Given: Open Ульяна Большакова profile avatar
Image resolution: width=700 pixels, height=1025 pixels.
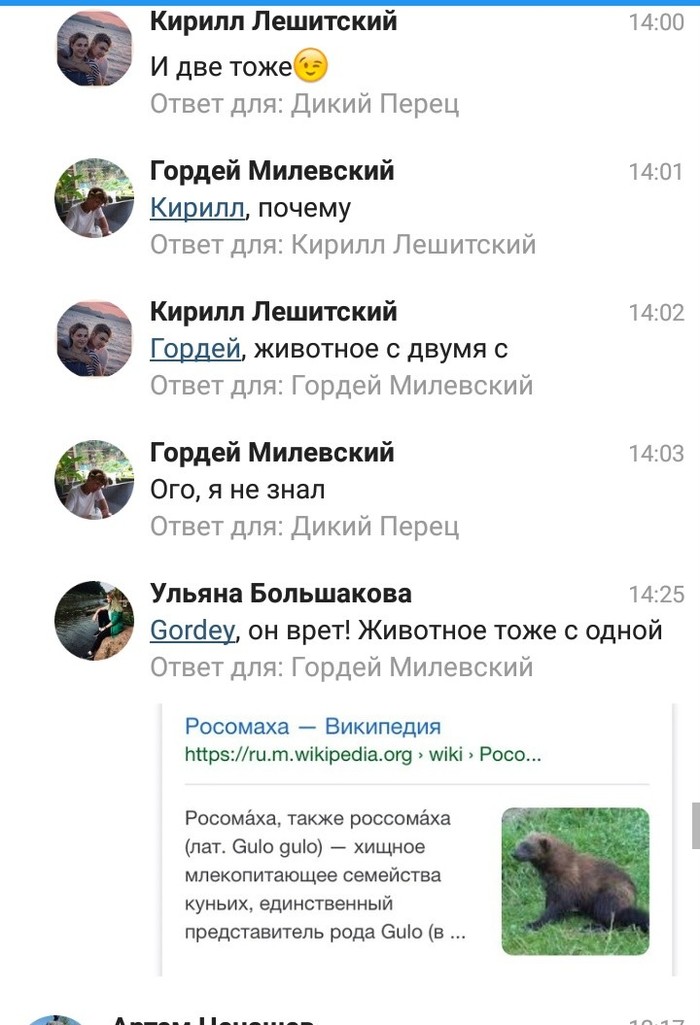Looking at the screenshot, I should [x=93, y=621].
